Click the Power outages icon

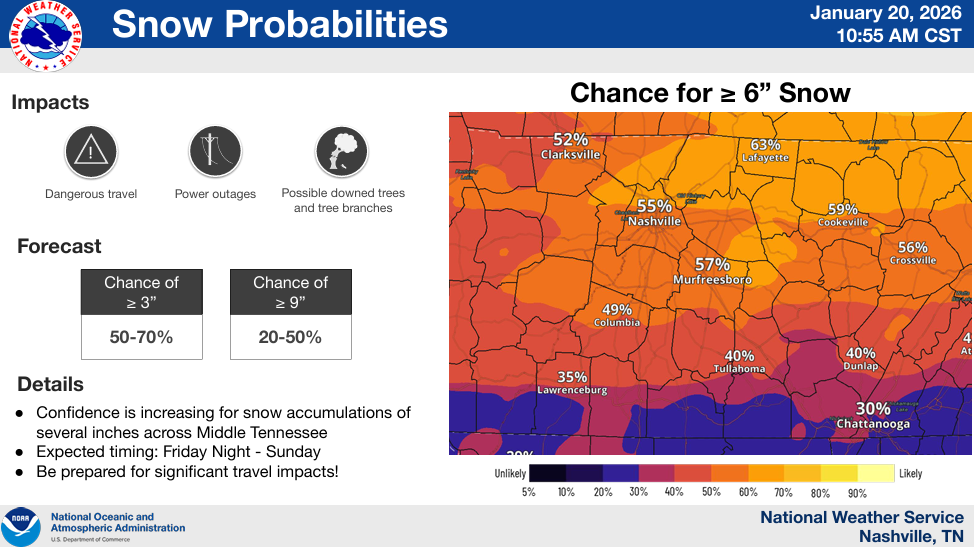pyautogui.click(x=215, y=152)
